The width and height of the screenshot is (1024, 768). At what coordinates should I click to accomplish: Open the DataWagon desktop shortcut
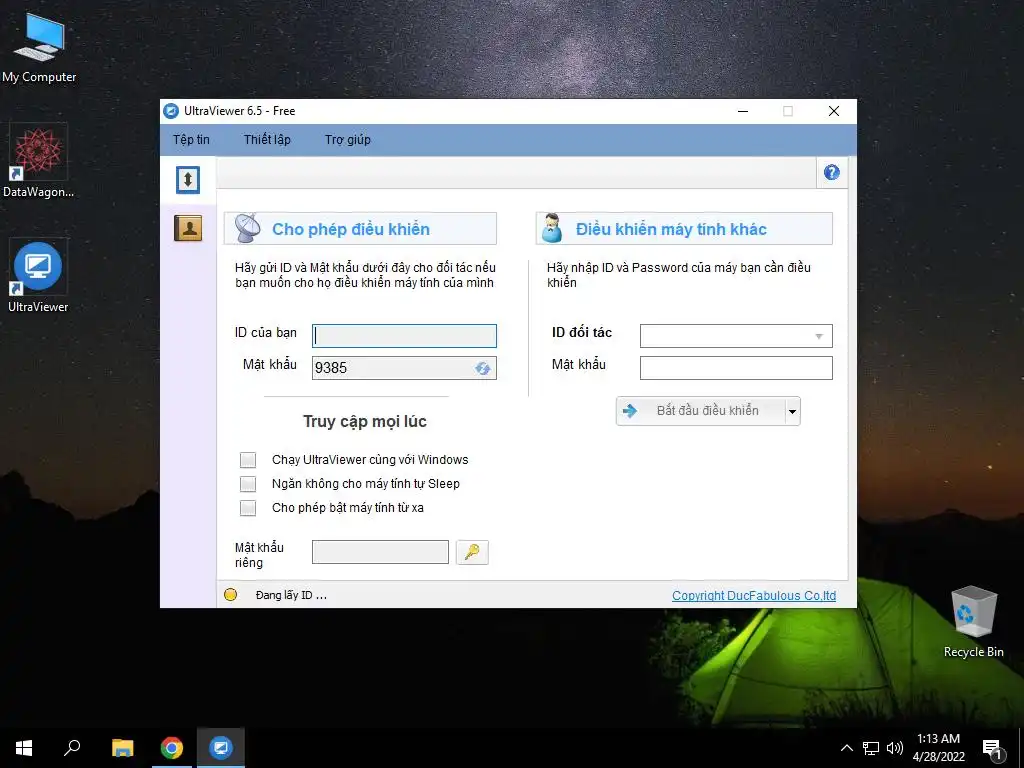coord(39,161)
